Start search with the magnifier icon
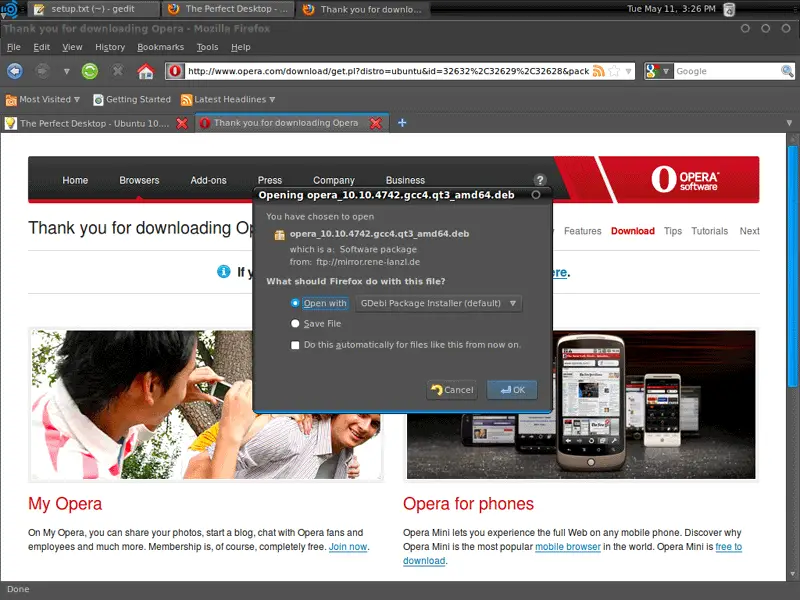The height and width of the screenshot is (600, 800). pyautogui.click(x=787, y=71)
